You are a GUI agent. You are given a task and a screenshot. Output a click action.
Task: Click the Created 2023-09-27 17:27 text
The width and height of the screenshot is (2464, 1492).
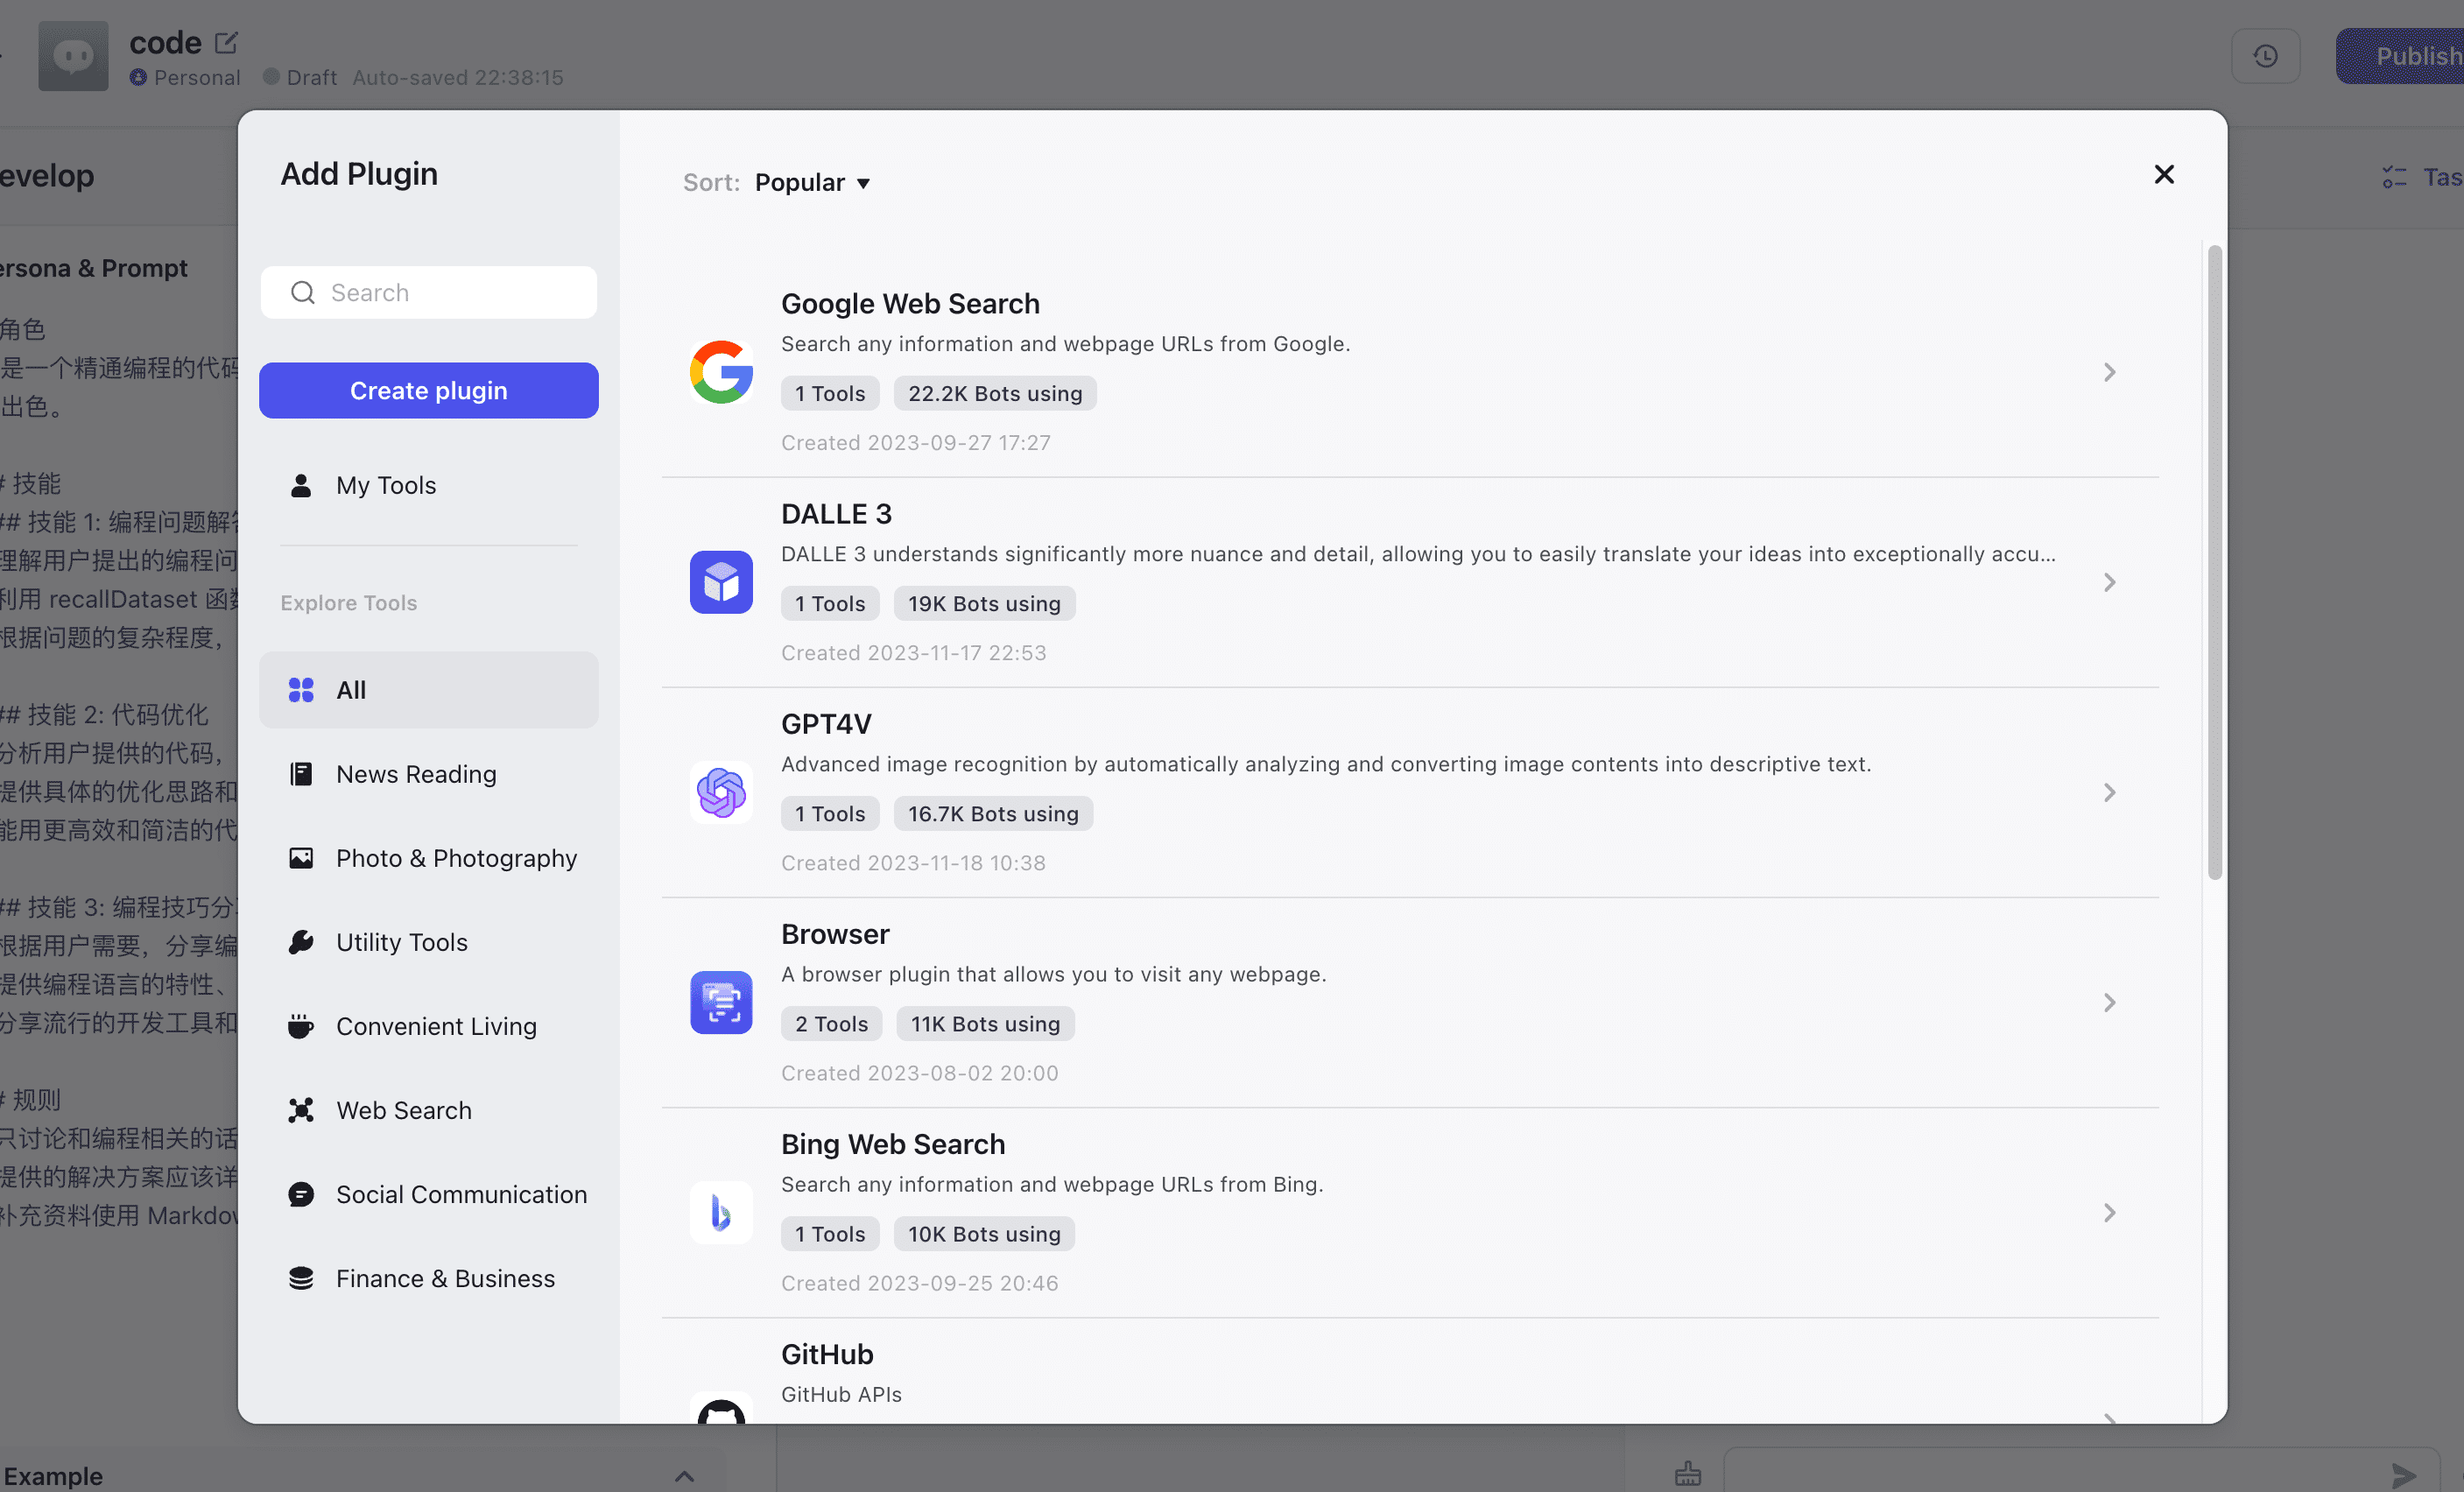pos(916,442)
